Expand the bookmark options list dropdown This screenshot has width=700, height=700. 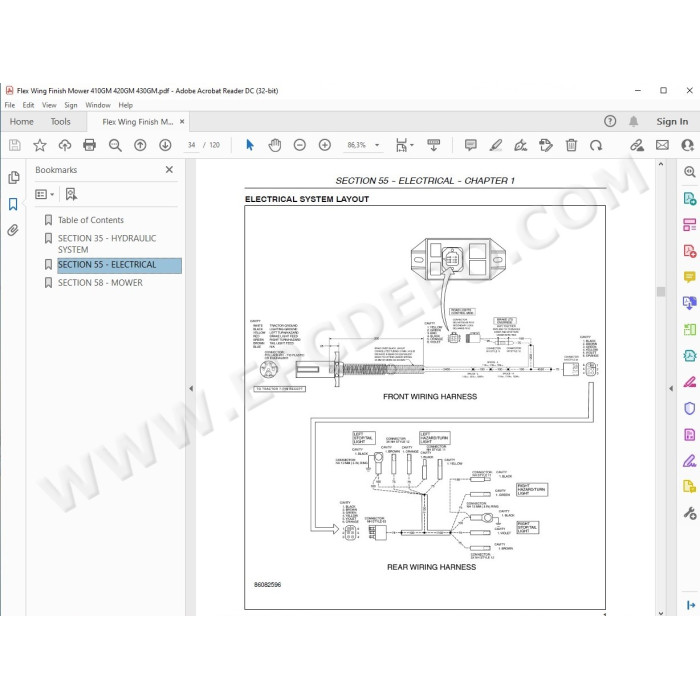45,194
